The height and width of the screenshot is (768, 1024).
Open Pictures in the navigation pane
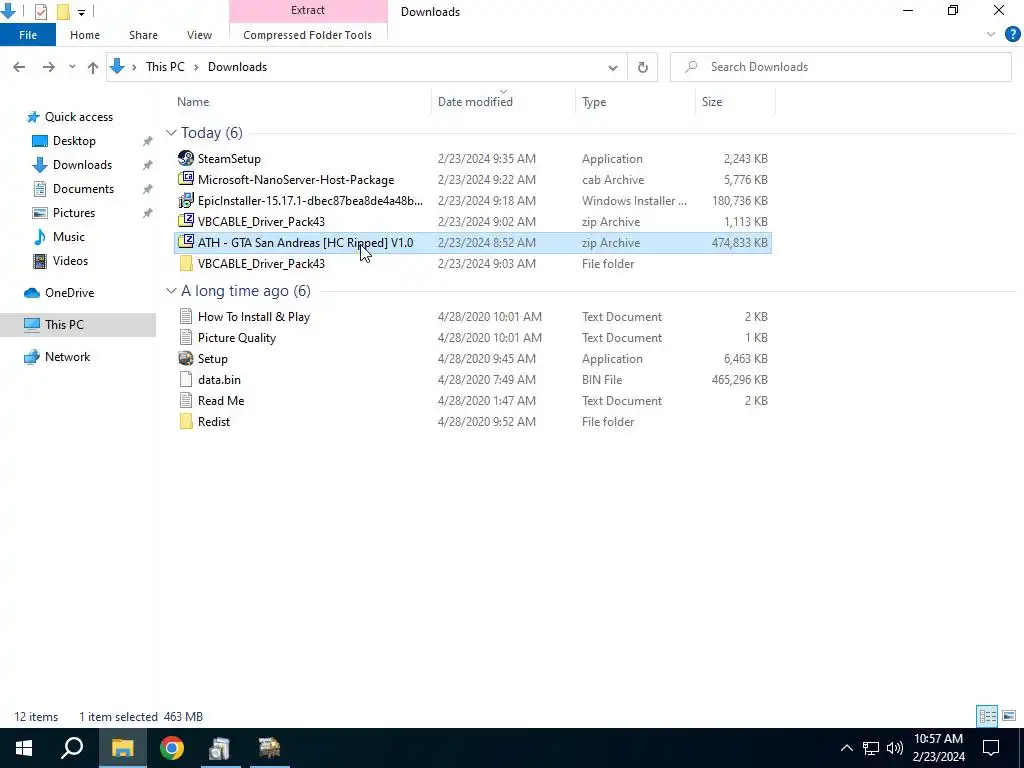74,213
